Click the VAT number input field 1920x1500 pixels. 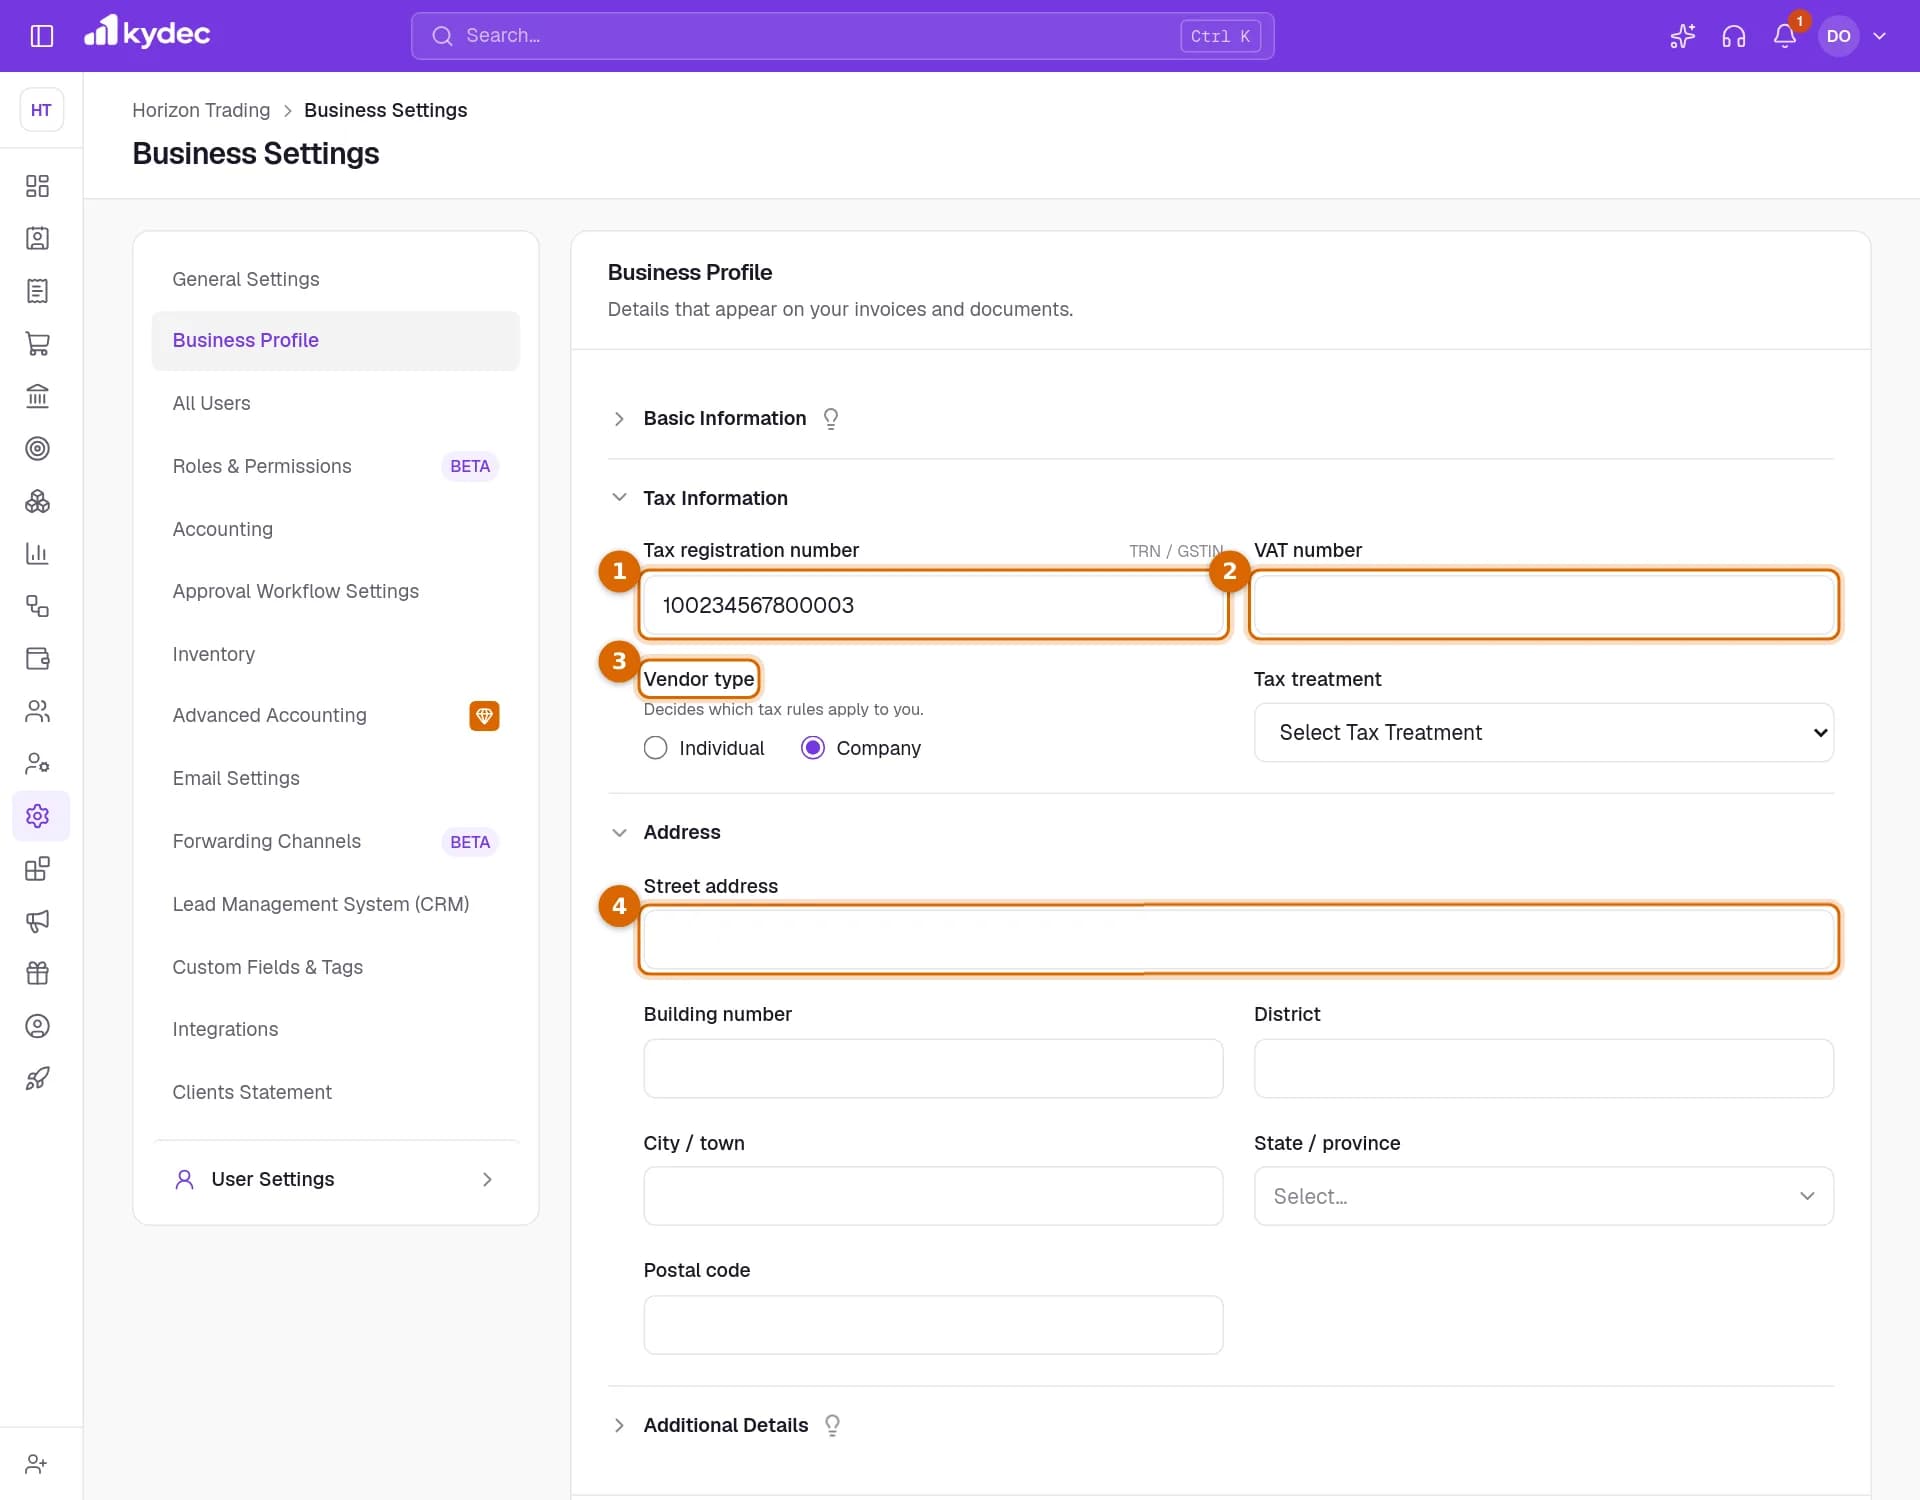click(1543, 605)
